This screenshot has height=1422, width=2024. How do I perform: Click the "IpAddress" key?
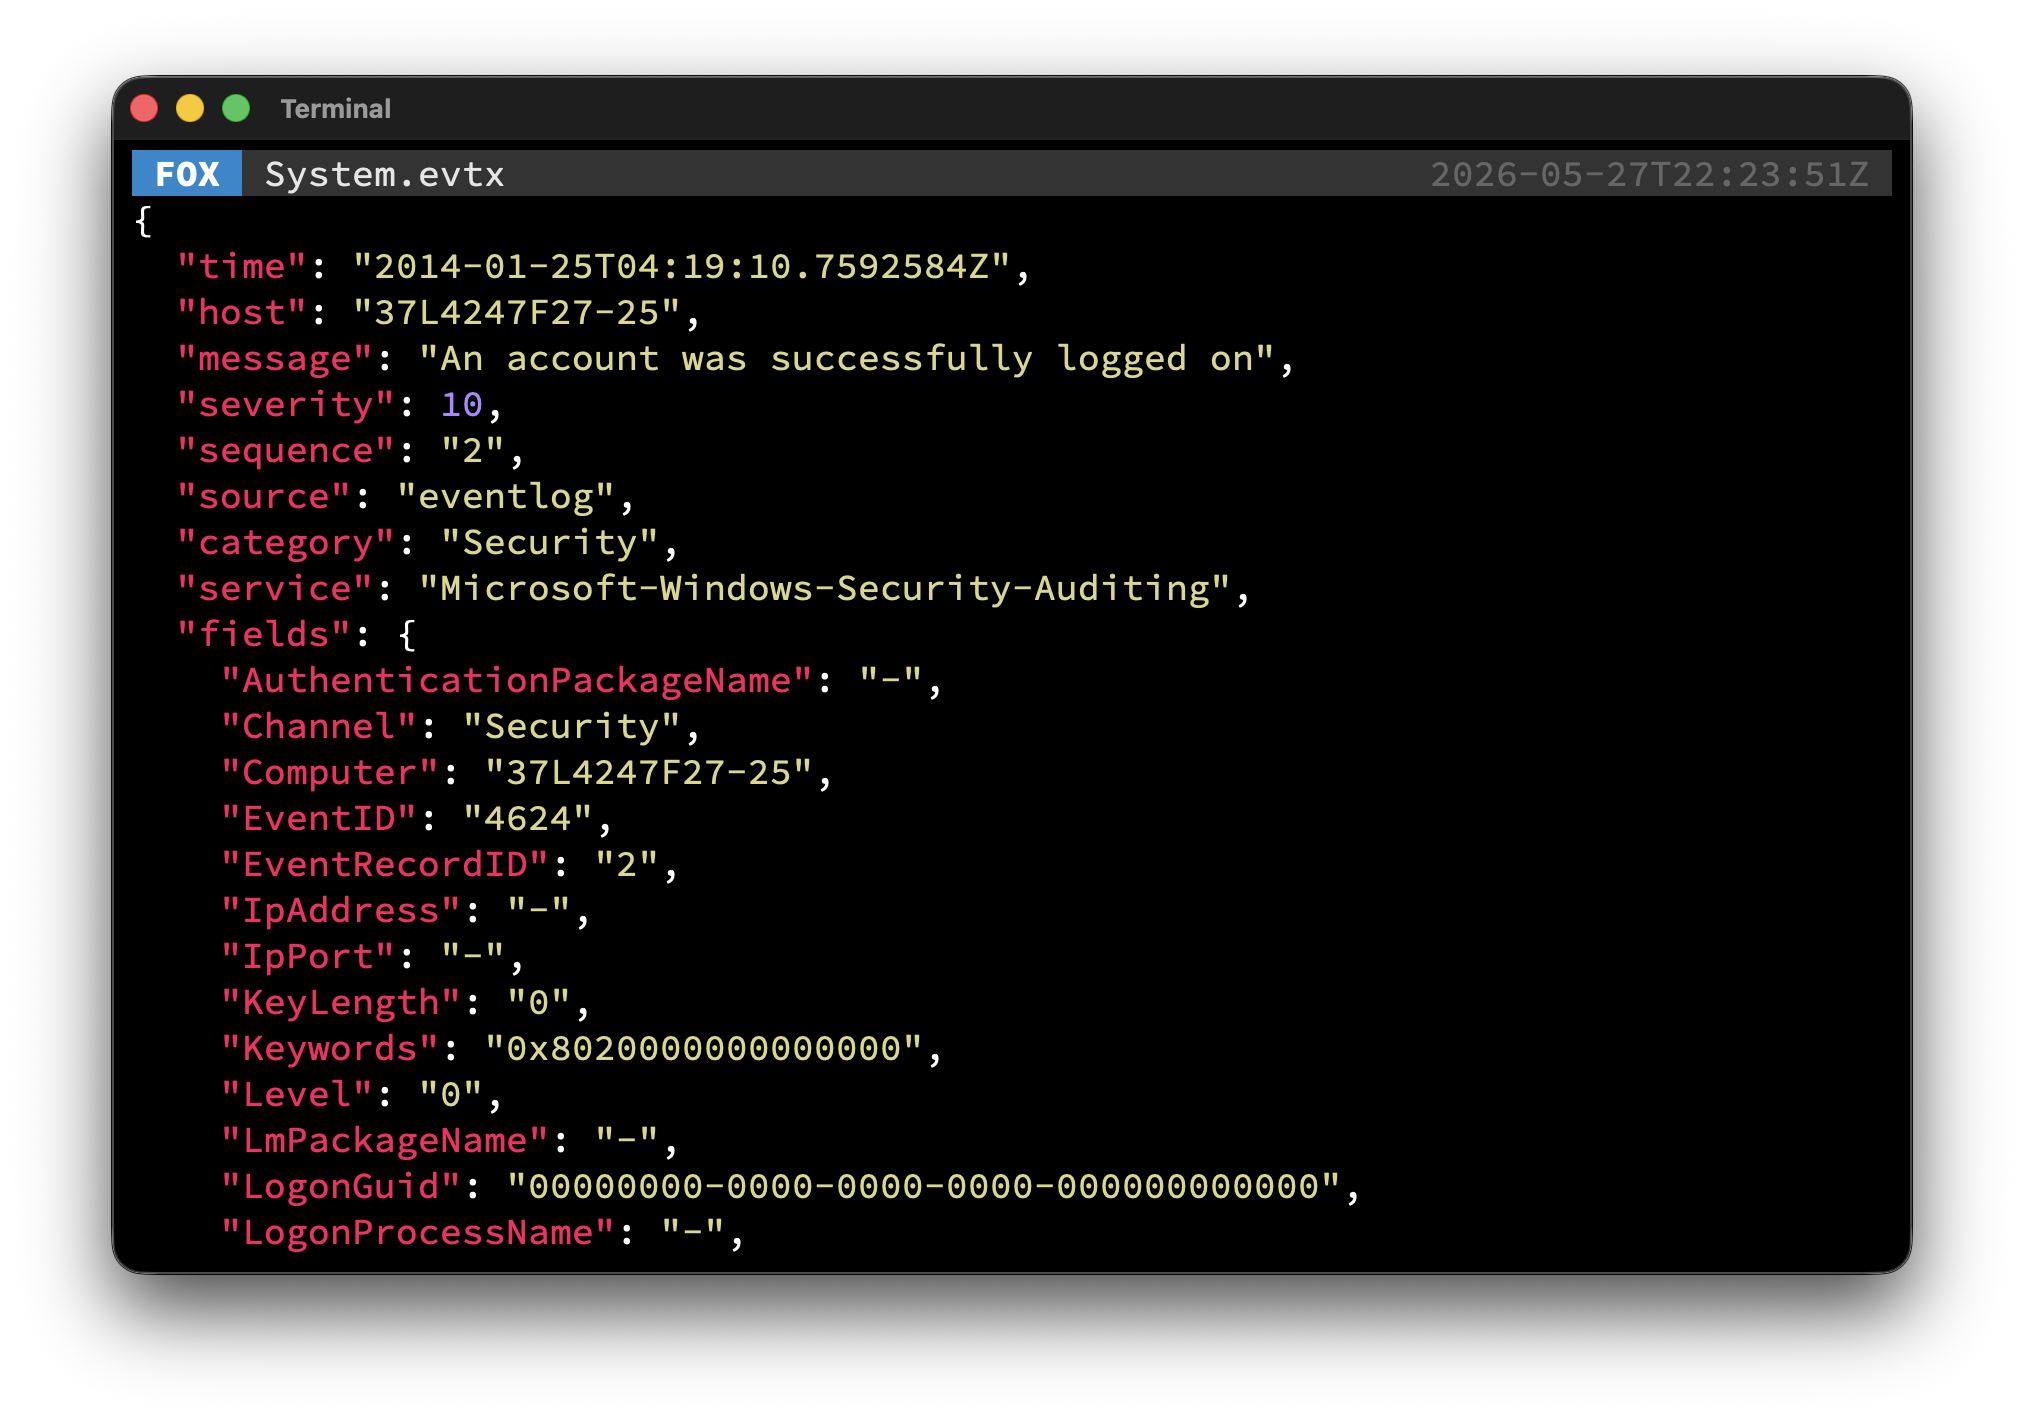[341, 910]
